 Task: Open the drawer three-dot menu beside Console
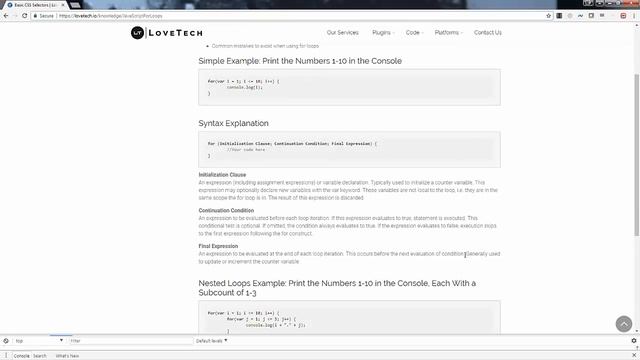pos(6,356)
